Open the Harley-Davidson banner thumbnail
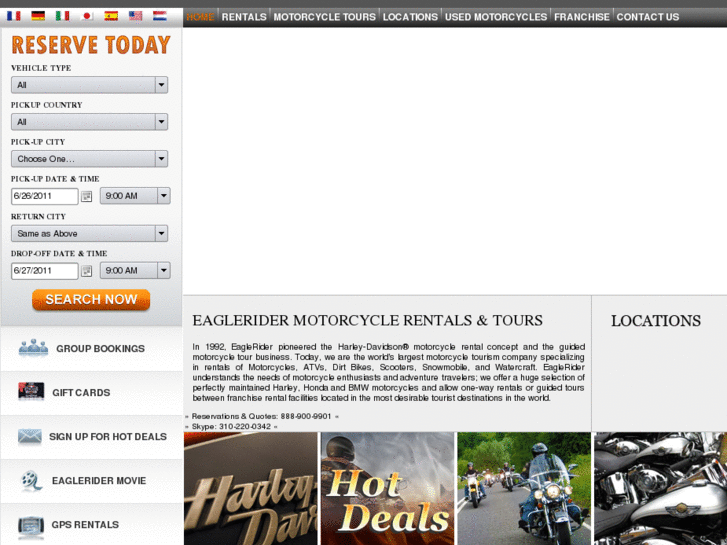This screenshot has width=727, height=545. coord(250,488)
